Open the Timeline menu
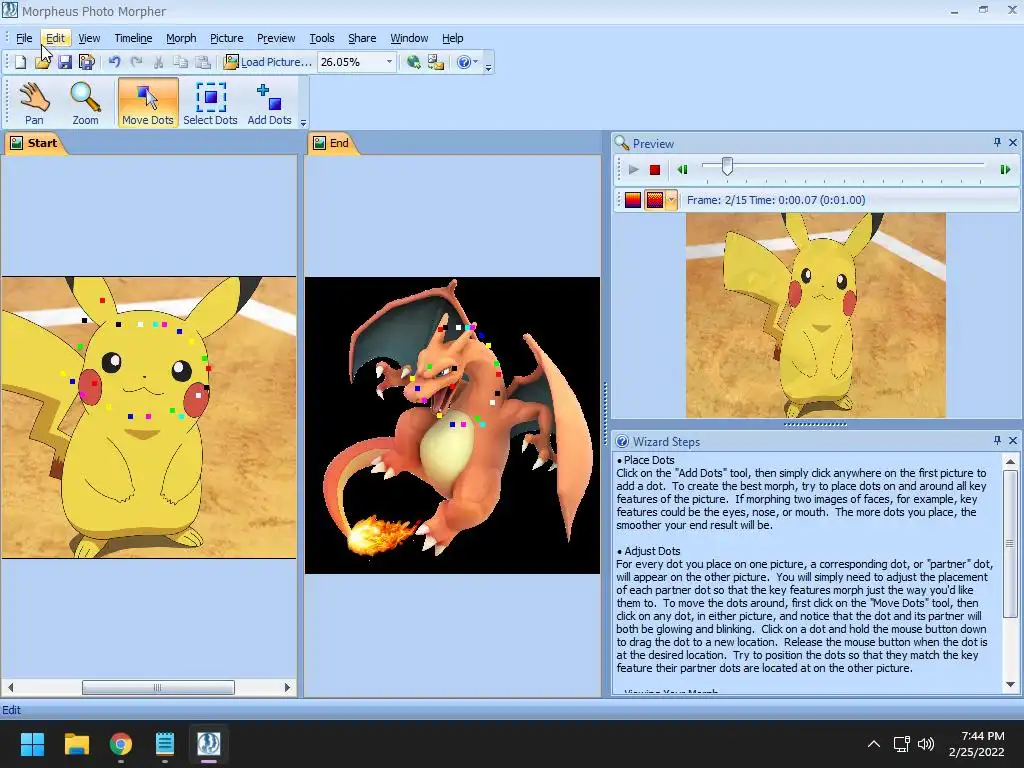 133,38
